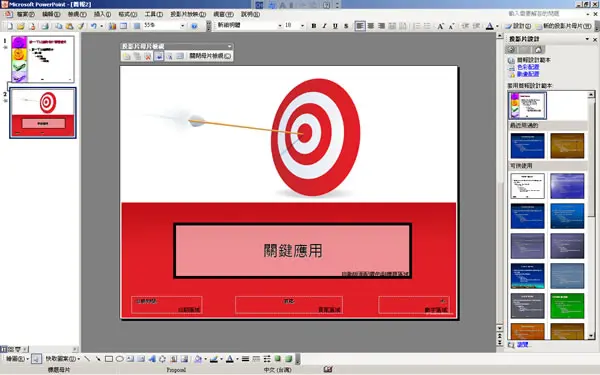Toggle text Shadow formatting
The image size is (600, 375).
click(346, 26)
